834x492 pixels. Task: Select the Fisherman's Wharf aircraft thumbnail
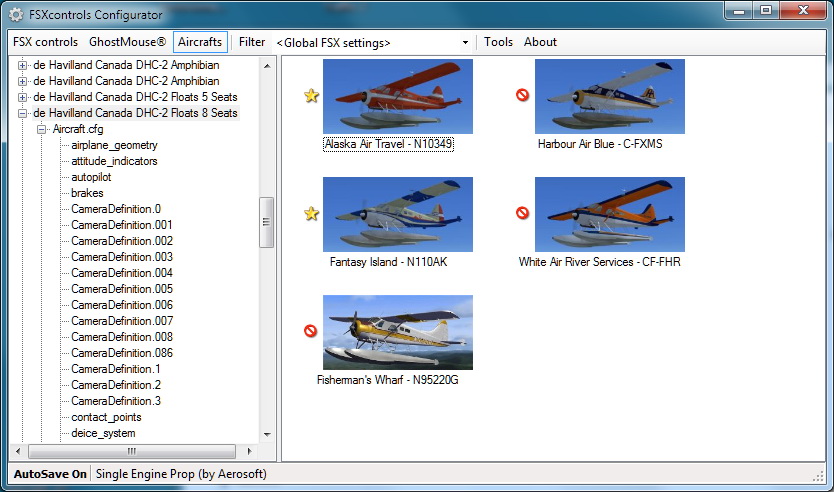pos(398,332)
